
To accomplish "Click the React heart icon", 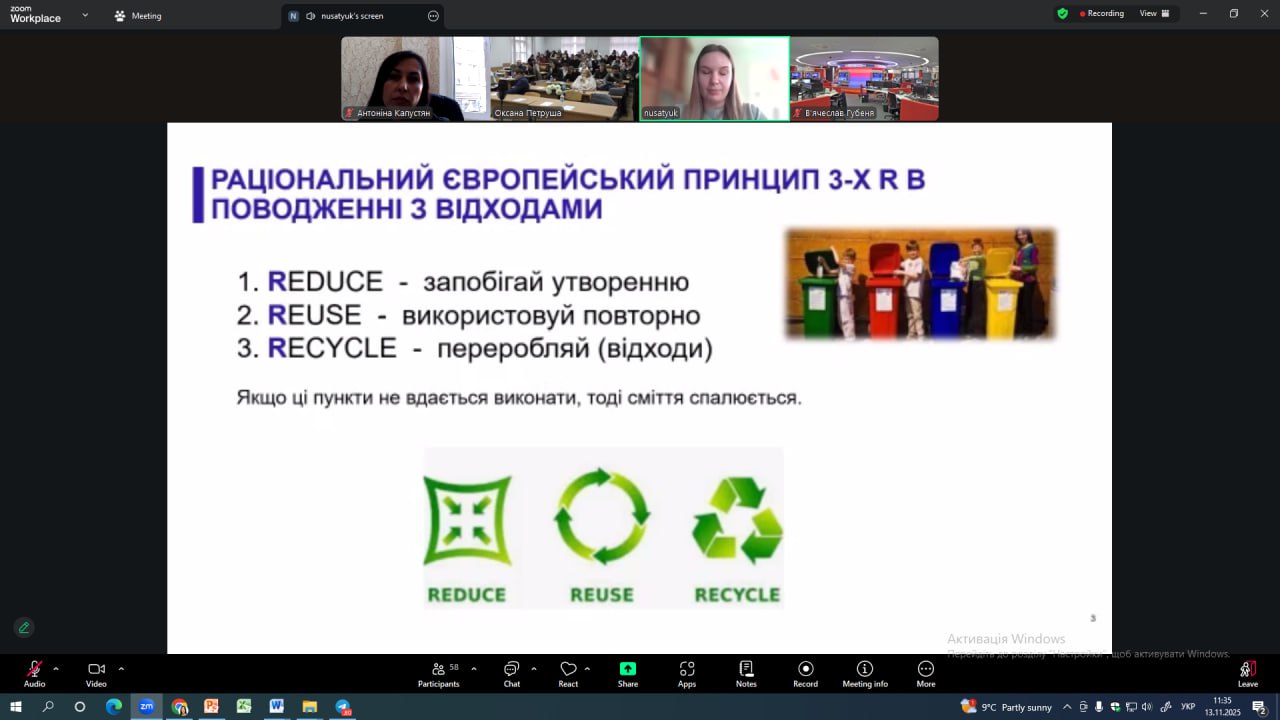I will click(x=568, y=670).
